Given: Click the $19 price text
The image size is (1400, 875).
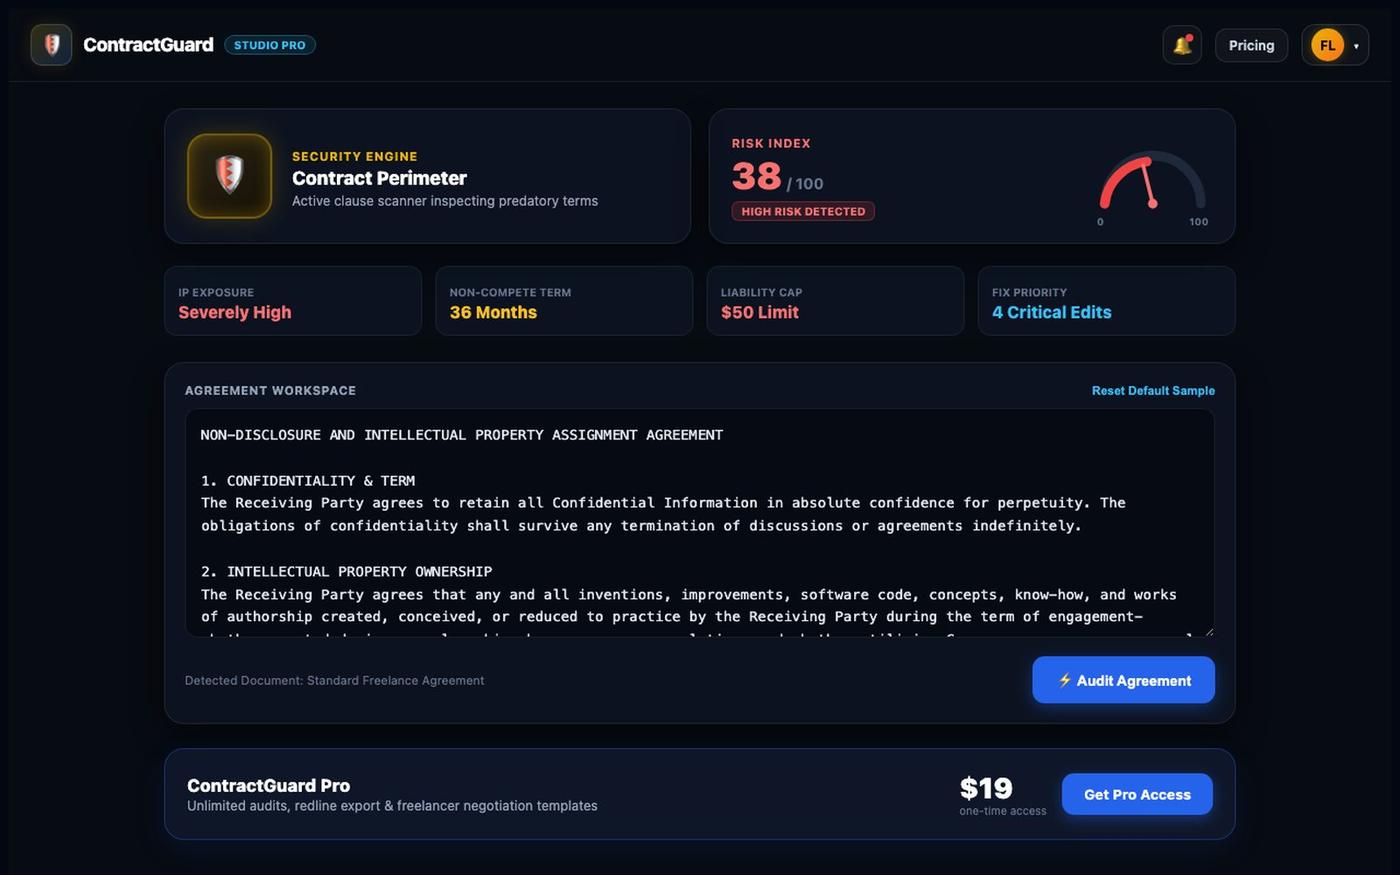Looking at the screenshot, I should point(986,788).
